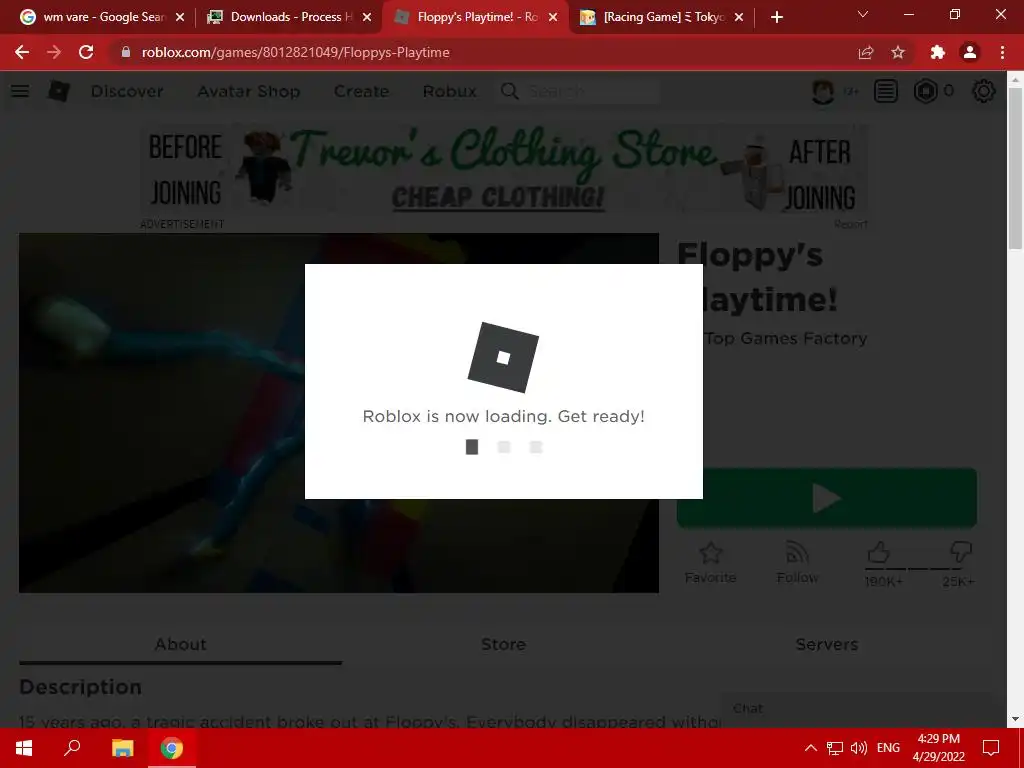This screenshot has width=1024, height=768.
Task: Close the Downloads Process Hacker tab
Action: point(367,17)
